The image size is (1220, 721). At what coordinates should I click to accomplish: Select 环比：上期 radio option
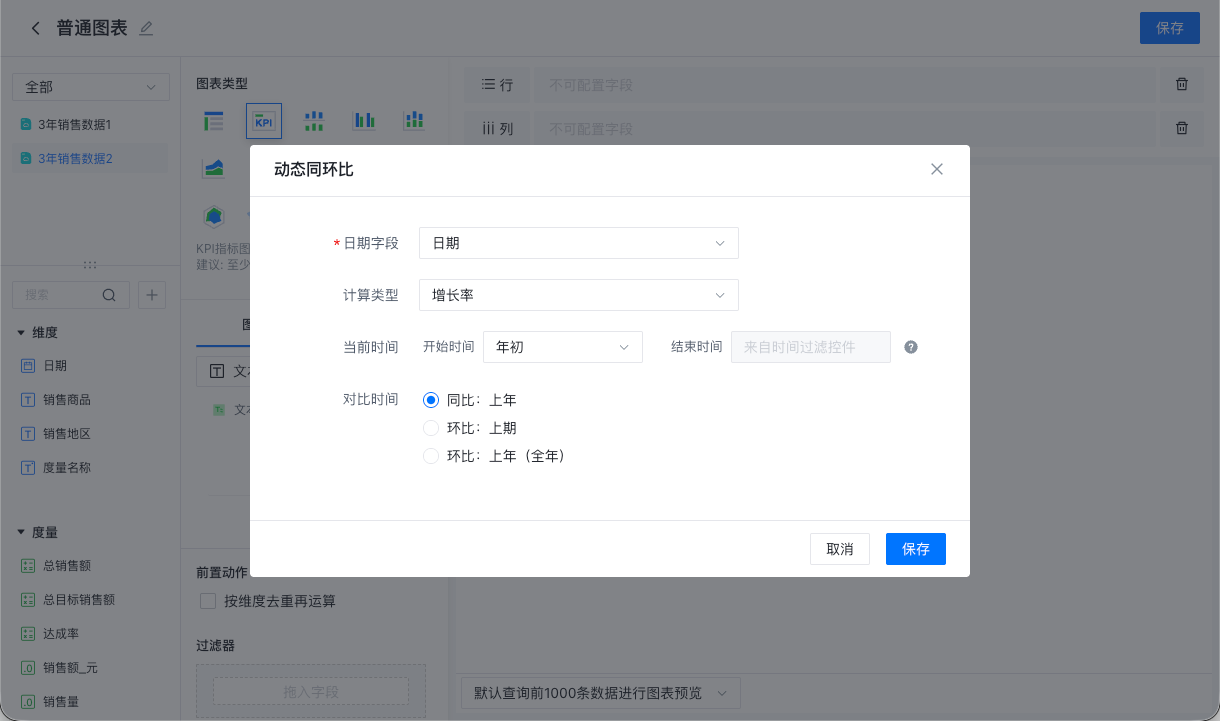470,428
